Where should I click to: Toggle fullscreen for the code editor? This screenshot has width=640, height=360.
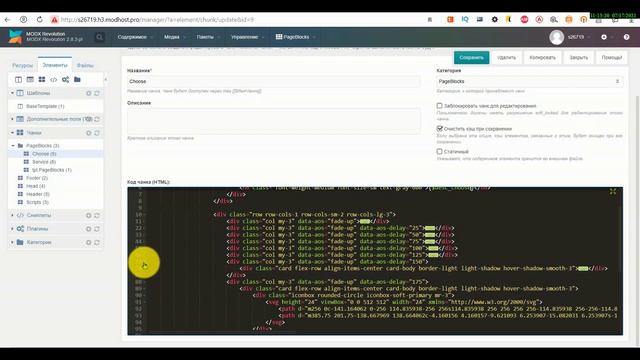(613, 191)
